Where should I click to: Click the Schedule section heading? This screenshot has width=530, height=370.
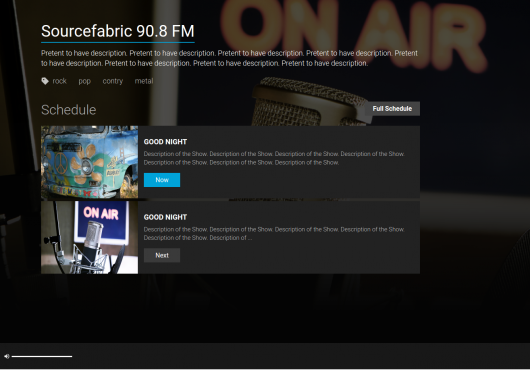(69, 110)
